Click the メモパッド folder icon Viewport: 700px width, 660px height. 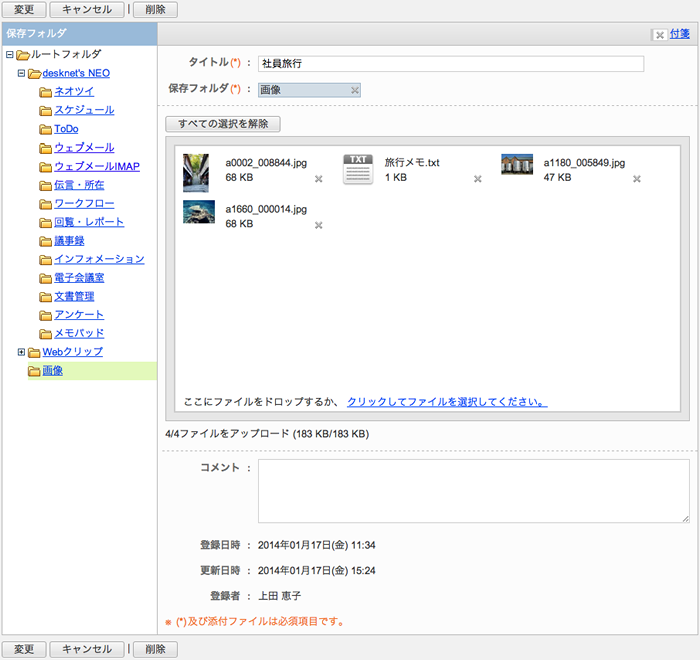click(45, 334)
